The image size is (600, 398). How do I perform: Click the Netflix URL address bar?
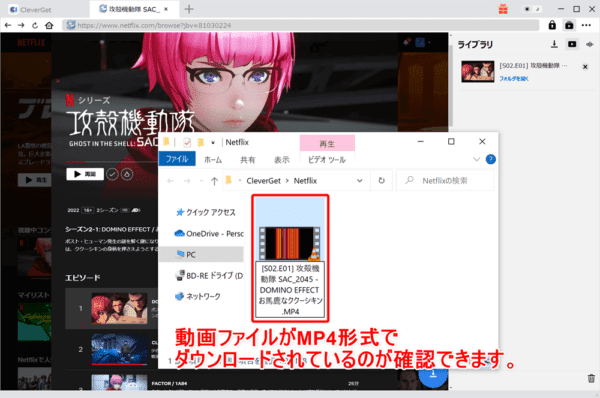coord(300,25)
